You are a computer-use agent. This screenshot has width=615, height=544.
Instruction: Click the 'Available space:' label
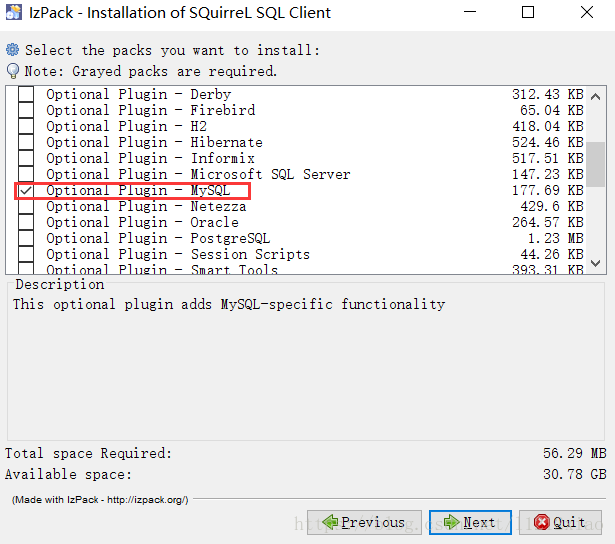point(68,475)
